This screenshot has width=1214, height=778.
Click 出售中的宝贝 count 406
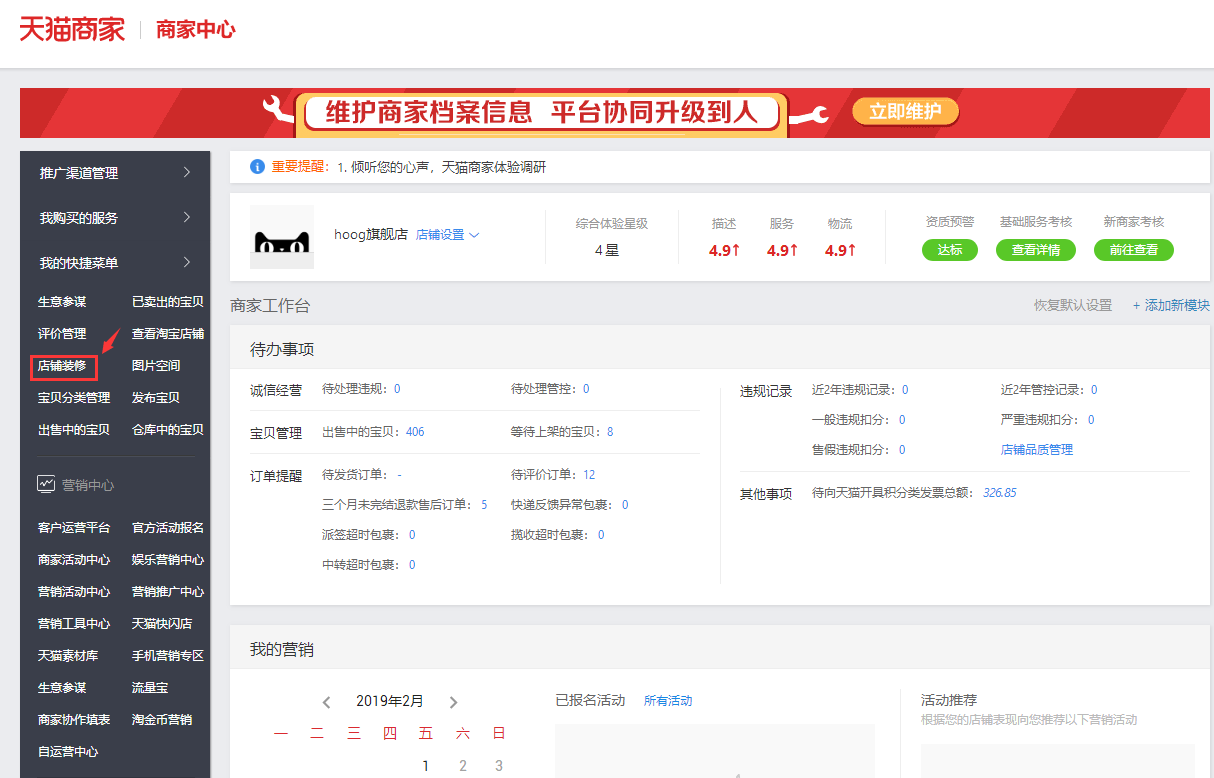pos(415,432)
